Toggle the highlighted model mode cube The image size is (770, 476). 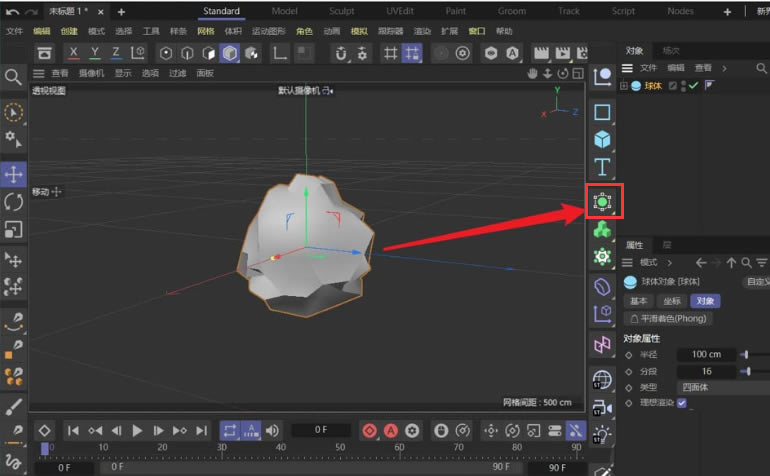tap(229, 53)
